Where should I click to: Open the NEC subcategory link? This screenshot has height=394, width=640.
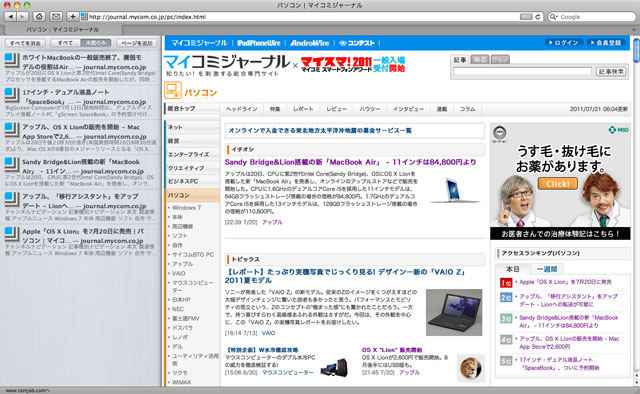[x=178, y=309]
